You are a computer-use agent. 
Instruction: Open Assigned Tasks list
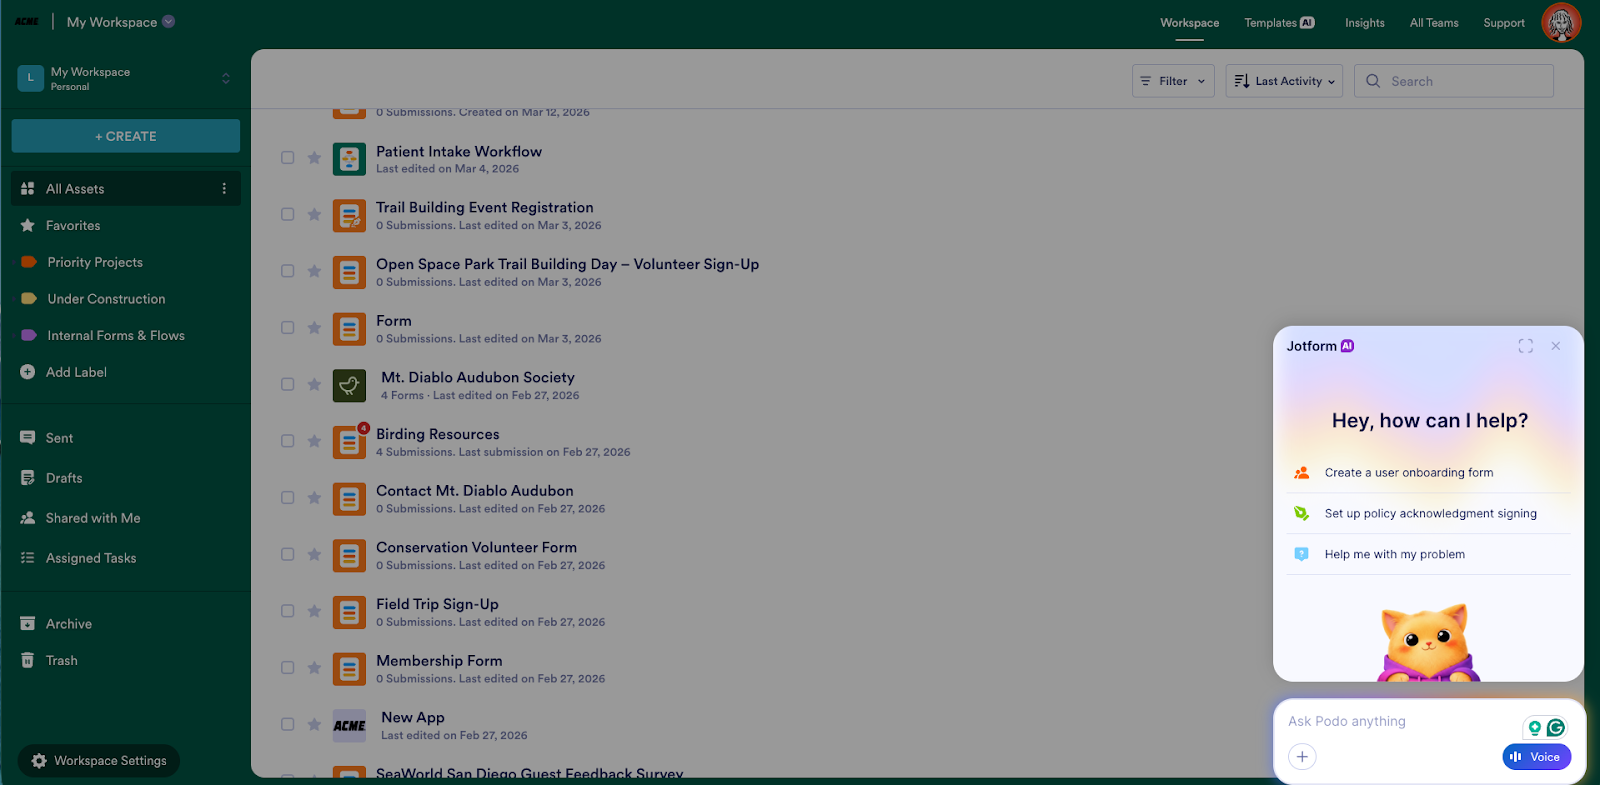[x=91, y=558]
